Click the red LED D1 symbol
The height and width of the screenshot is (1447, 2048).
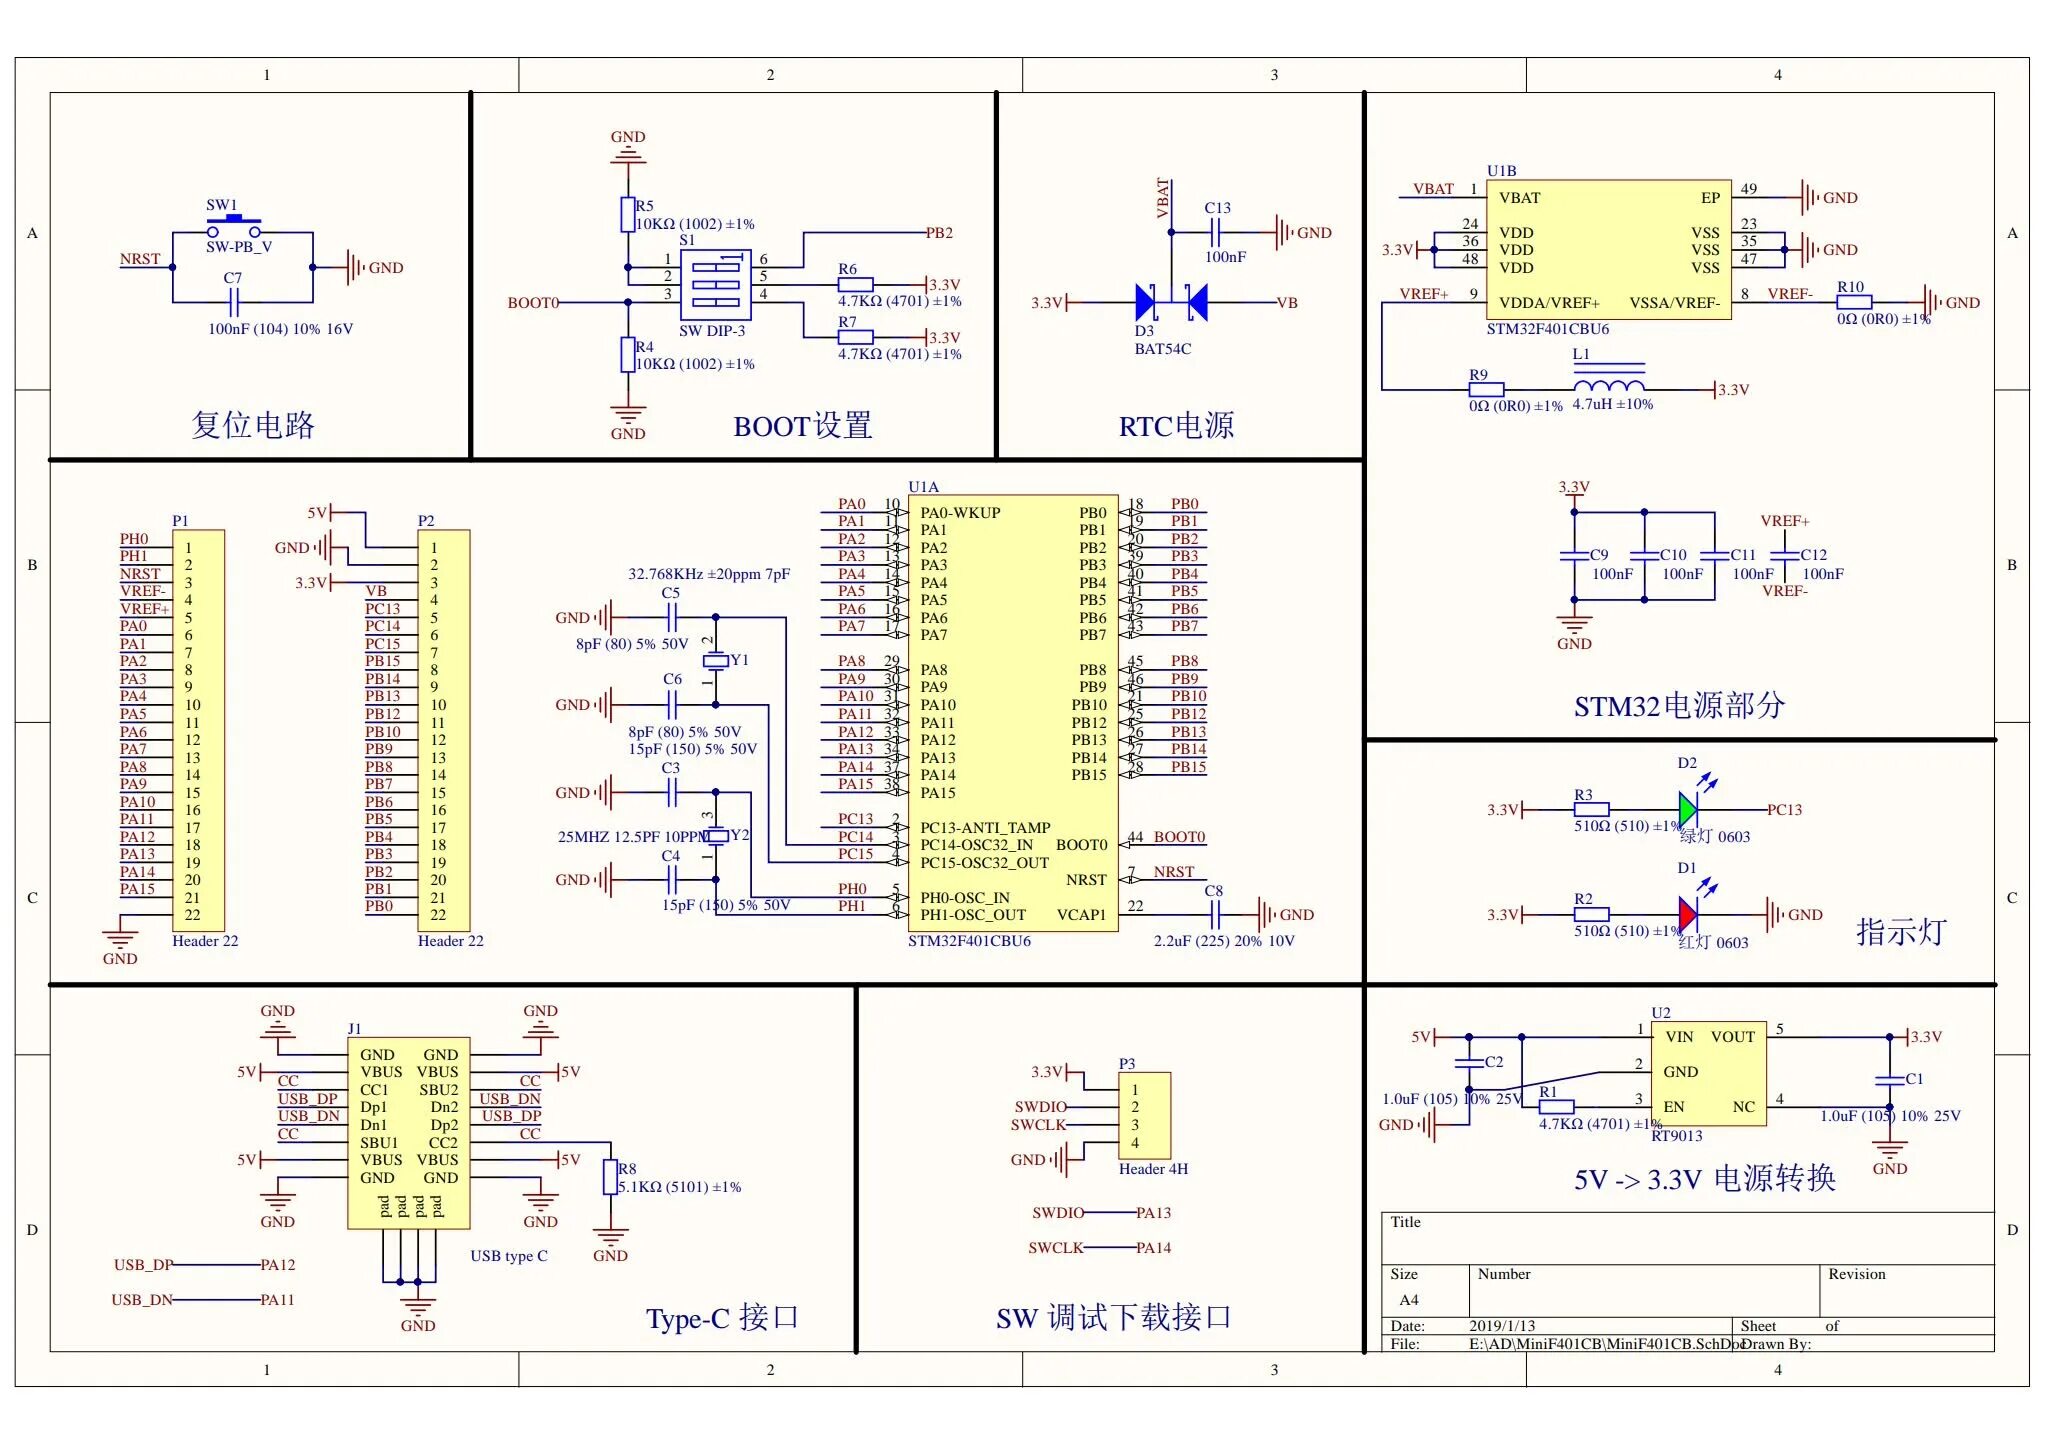point(1689,913)
